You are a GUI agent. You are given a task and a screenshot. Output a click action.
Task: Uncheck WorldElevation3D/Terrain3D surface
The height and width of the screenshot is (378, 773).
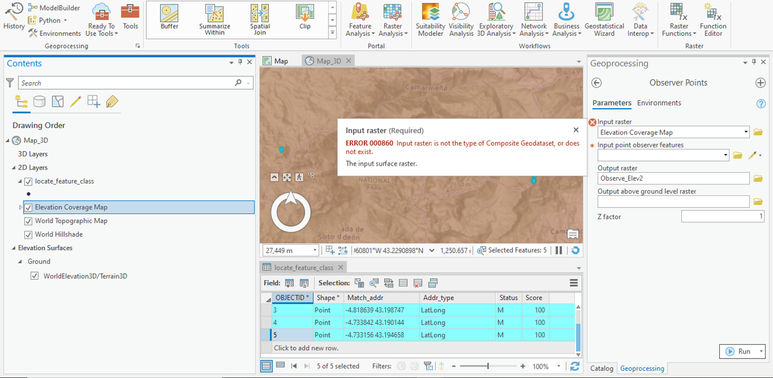pyautogui.click(x=35, y=276)
